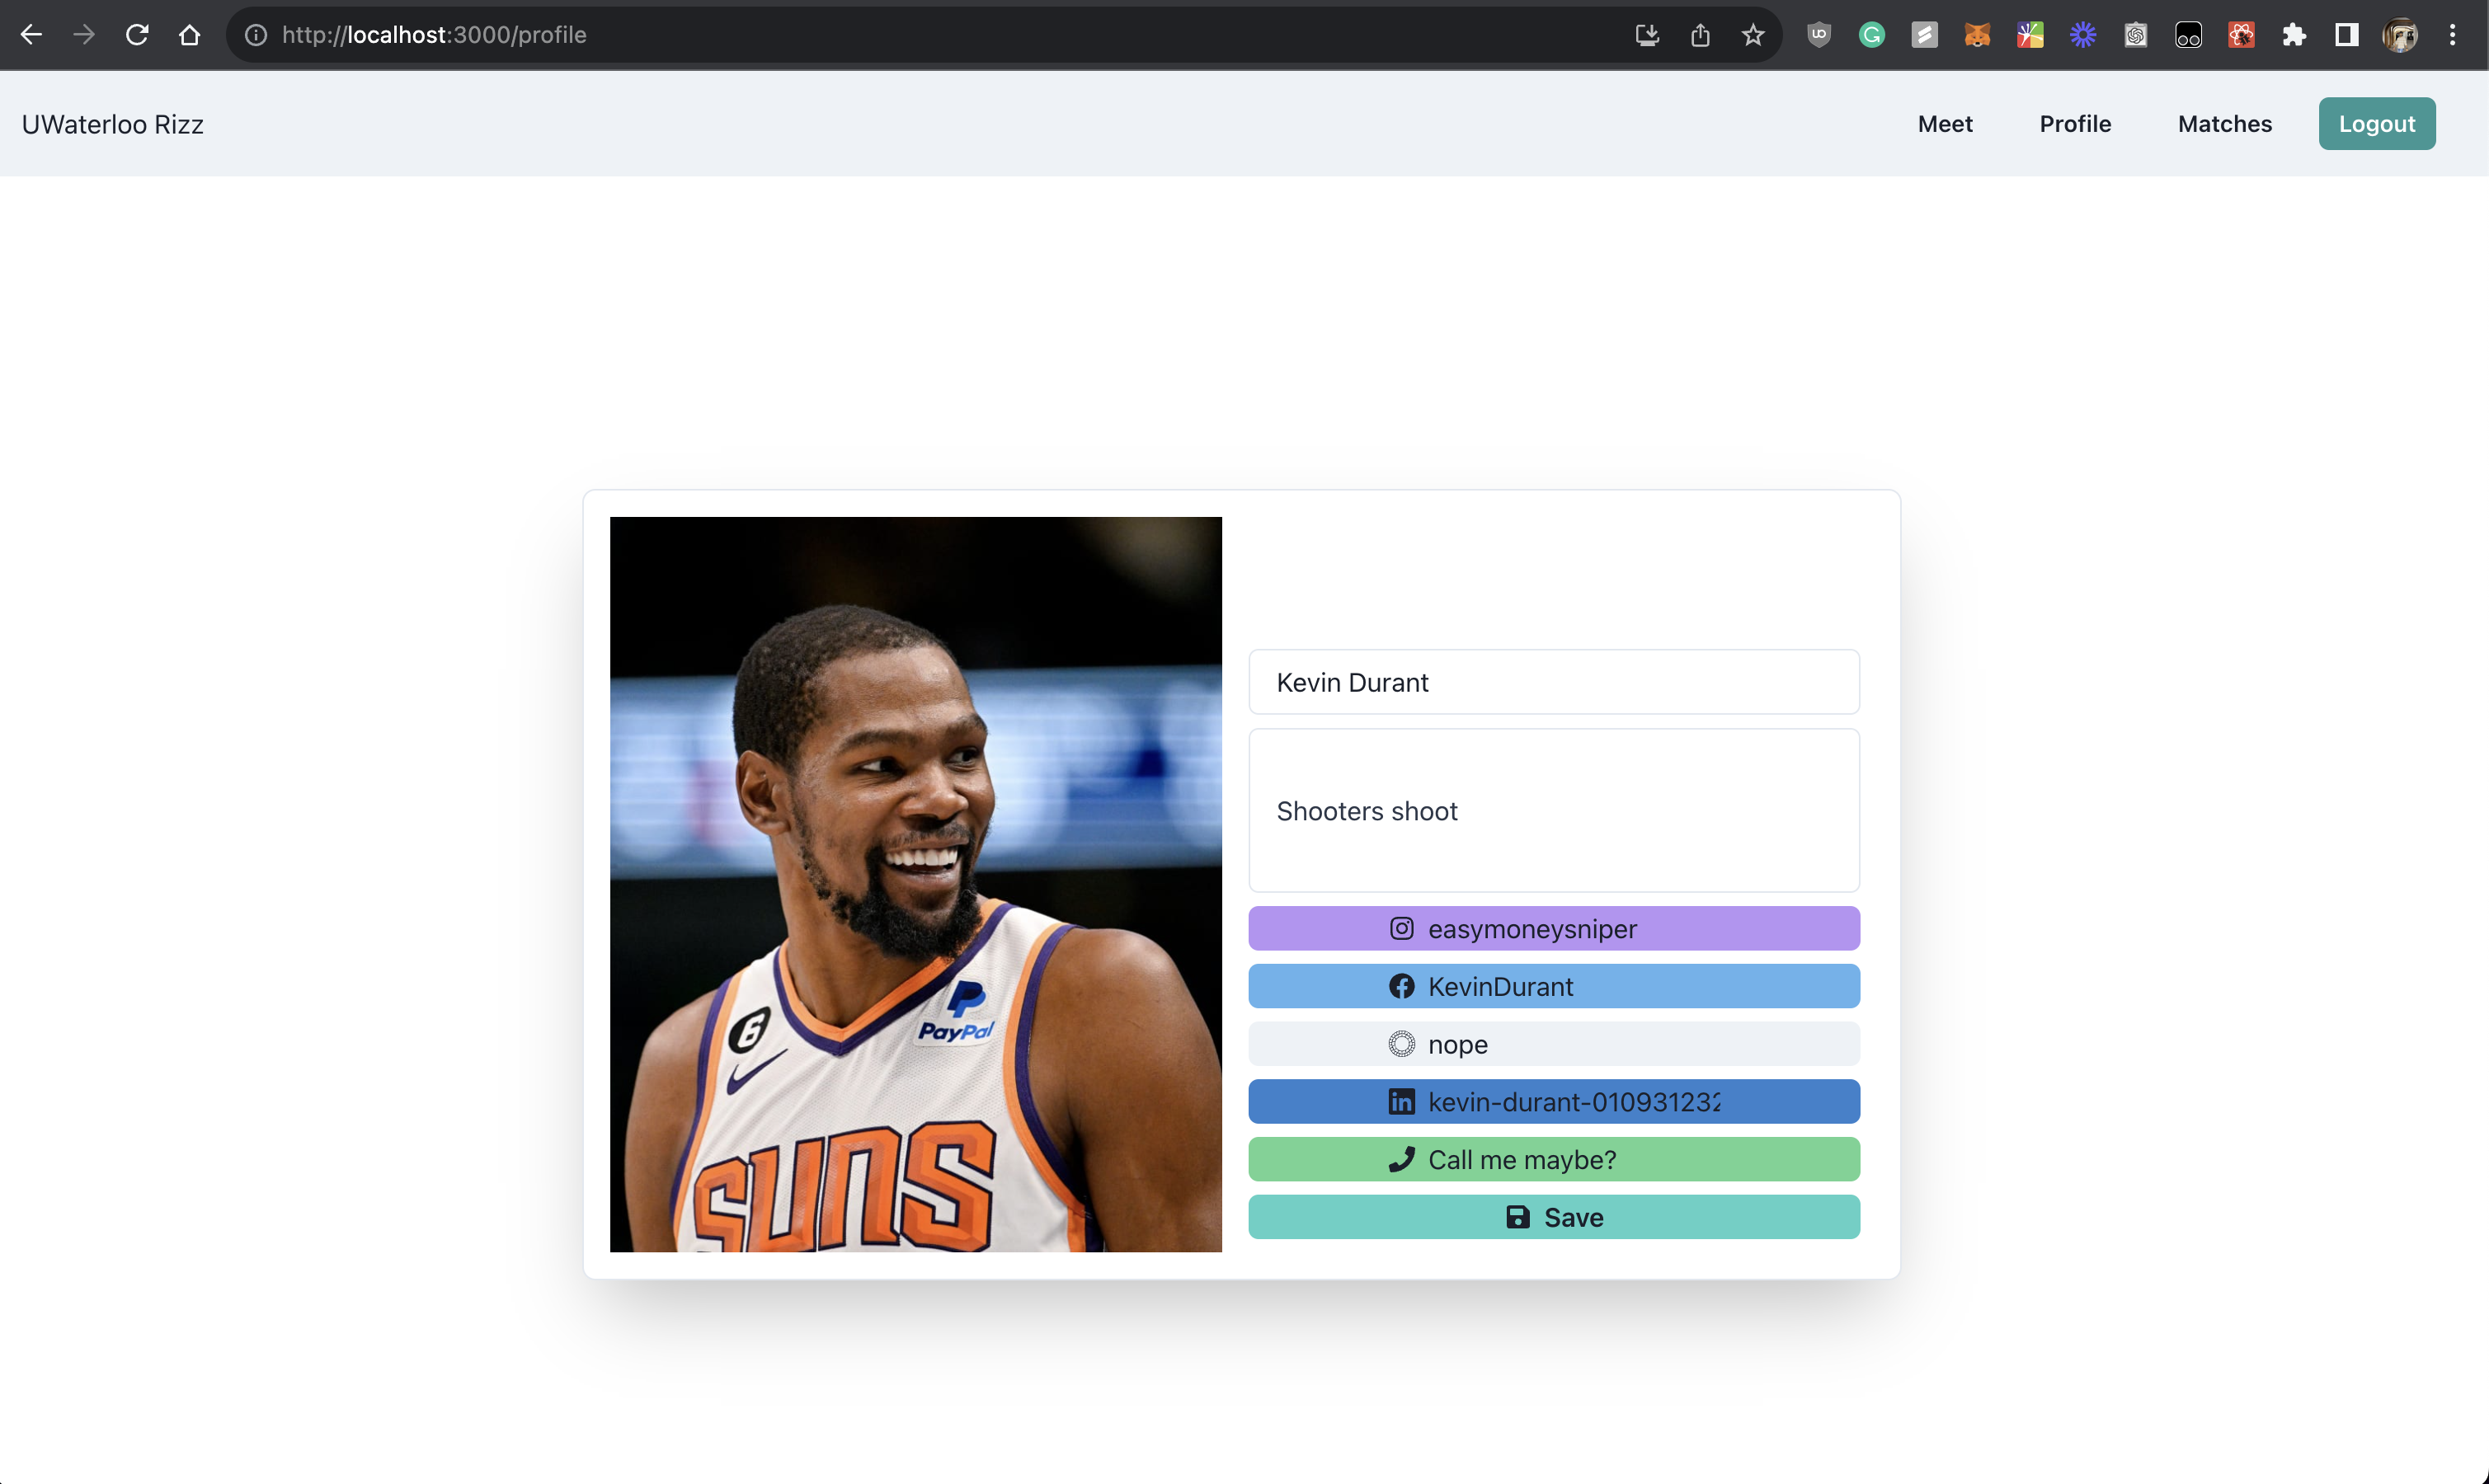
Task: Click the Kevin Durant name input field
Action: point(1553,682)
